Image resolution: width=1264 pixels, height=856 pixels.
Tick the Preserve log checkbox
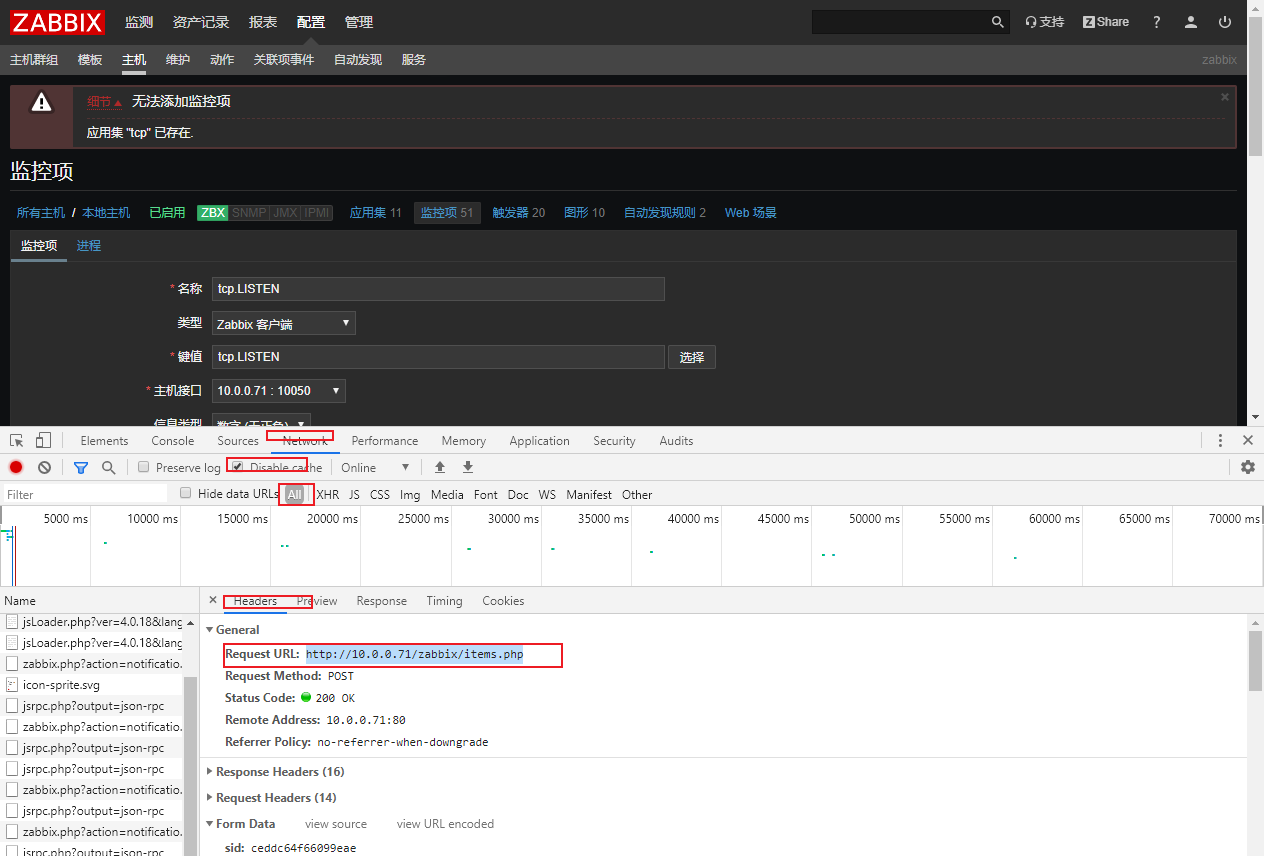[144, 467]
